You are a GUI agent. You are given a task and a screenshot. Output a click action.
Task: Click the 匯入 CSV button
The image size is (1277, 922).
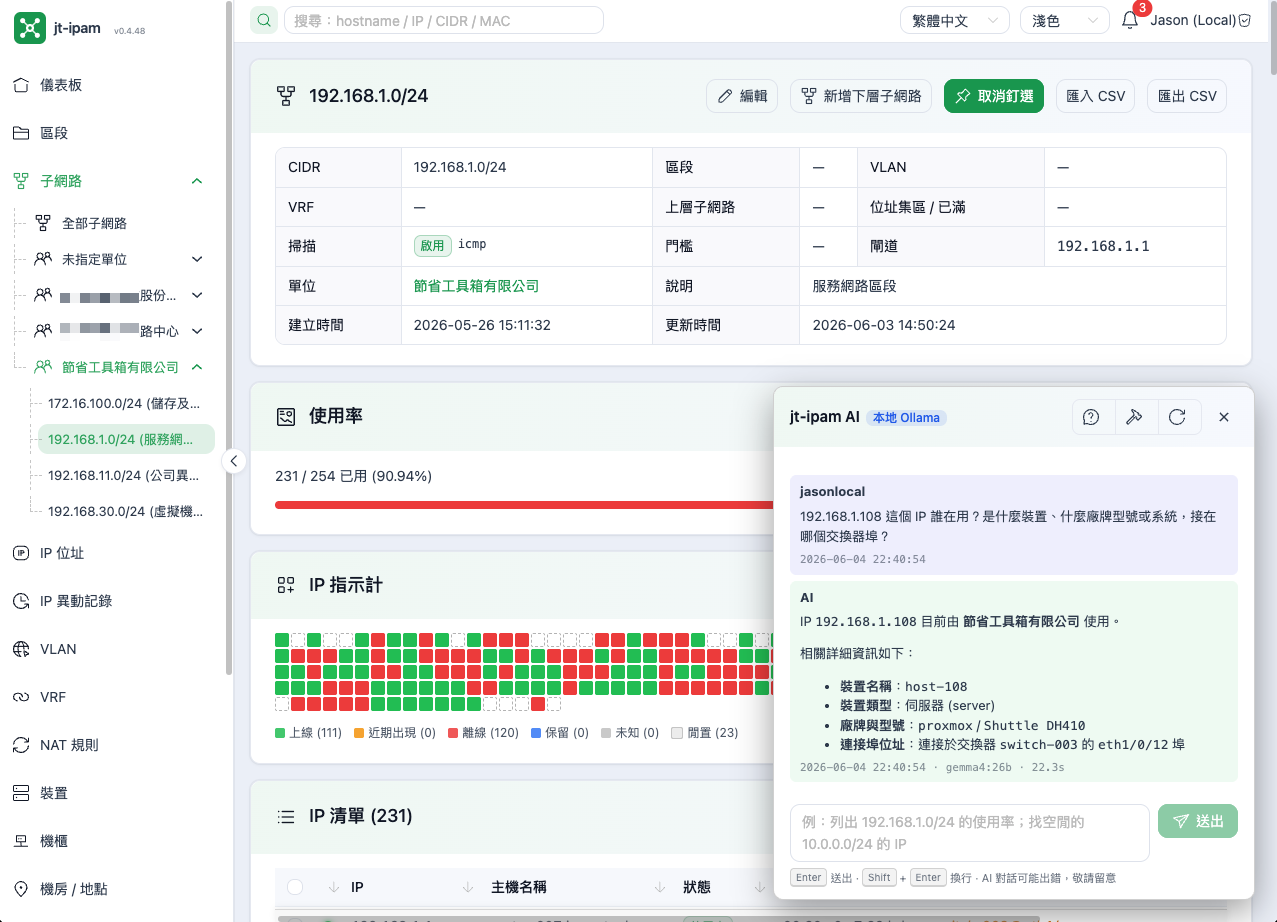pyautogui.click(x=1096, y=96)
